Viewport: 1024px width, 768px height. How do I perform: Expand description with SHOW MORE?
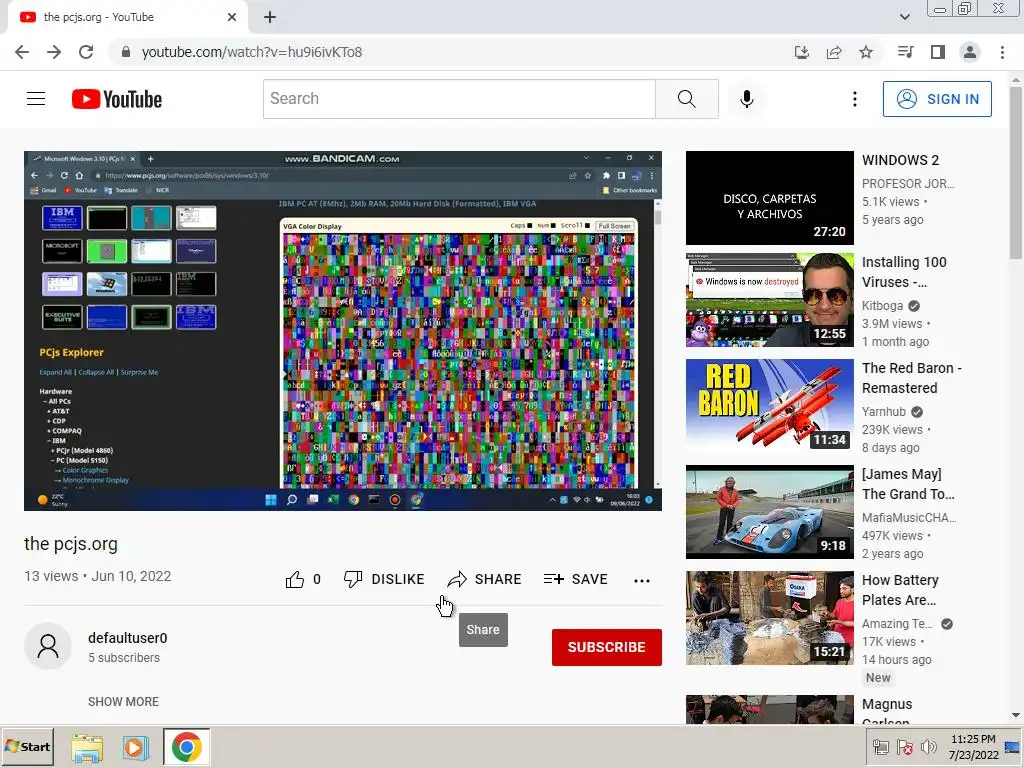(123, 701)
